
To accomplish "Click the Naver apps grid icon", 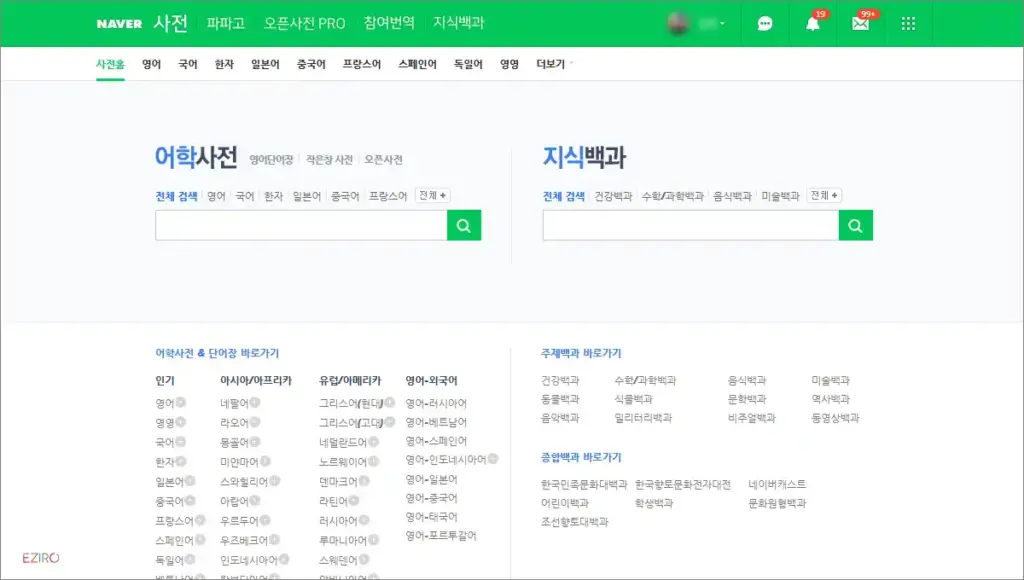I will (x=908, y=22).
